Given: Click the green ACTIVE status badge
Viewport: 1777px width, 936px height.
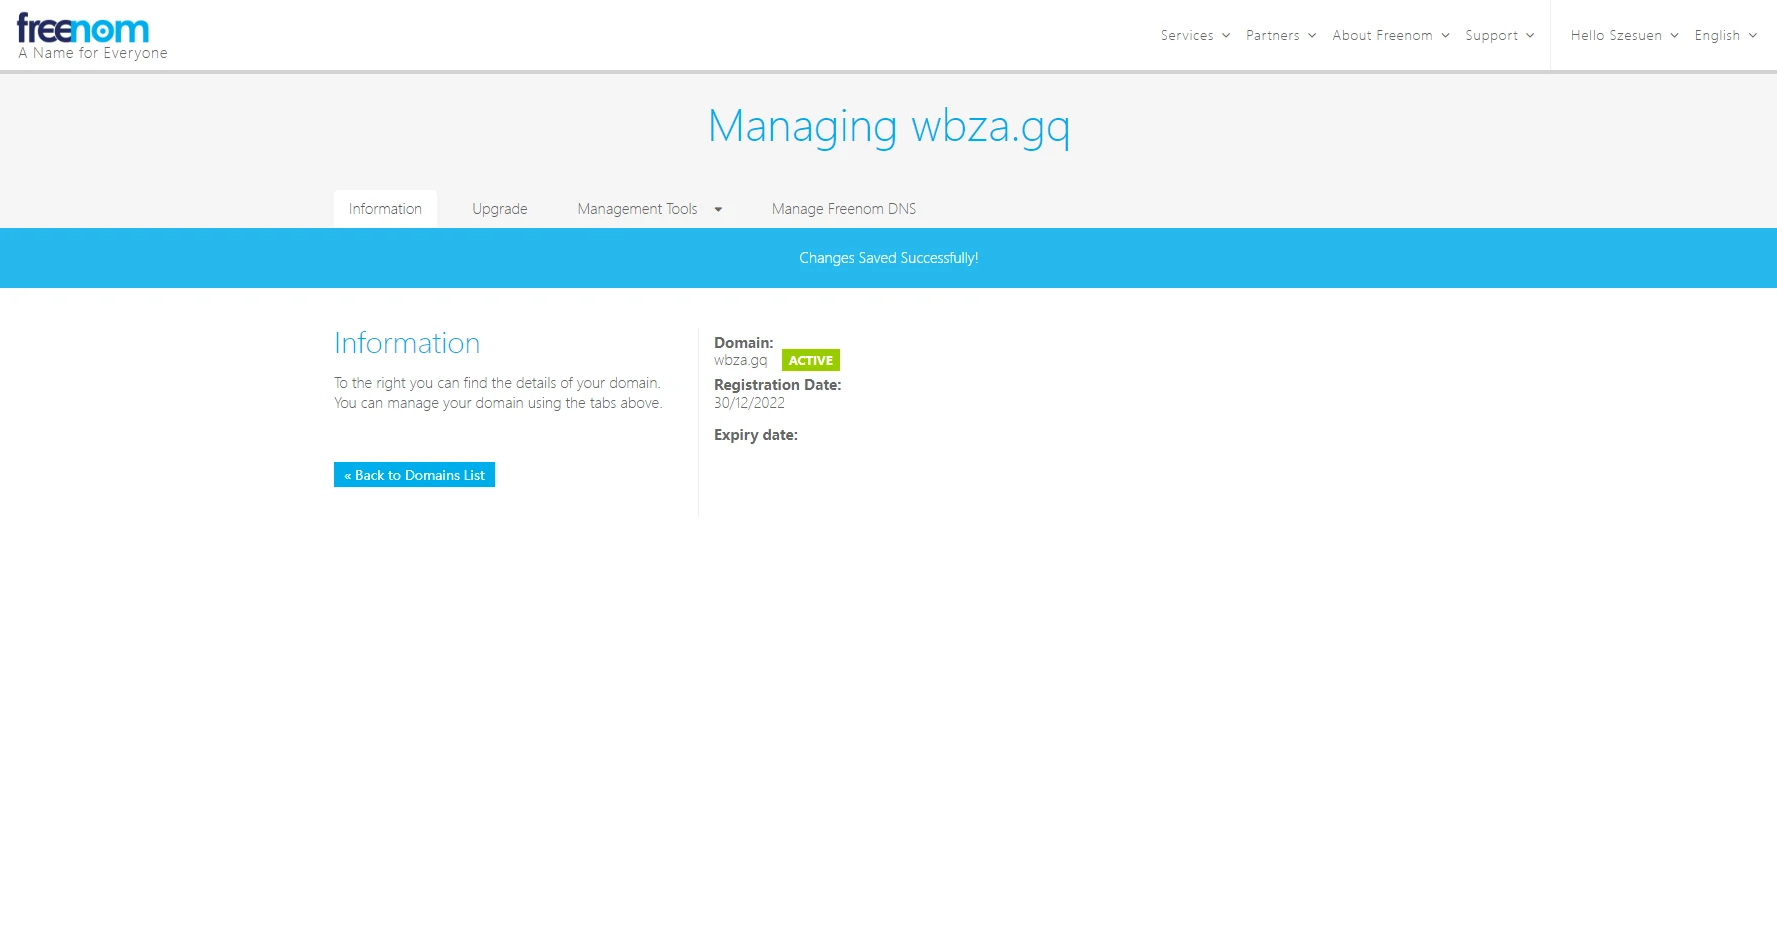Looking at the screenshot, I should pyautogui.click(x=810, y=360).
